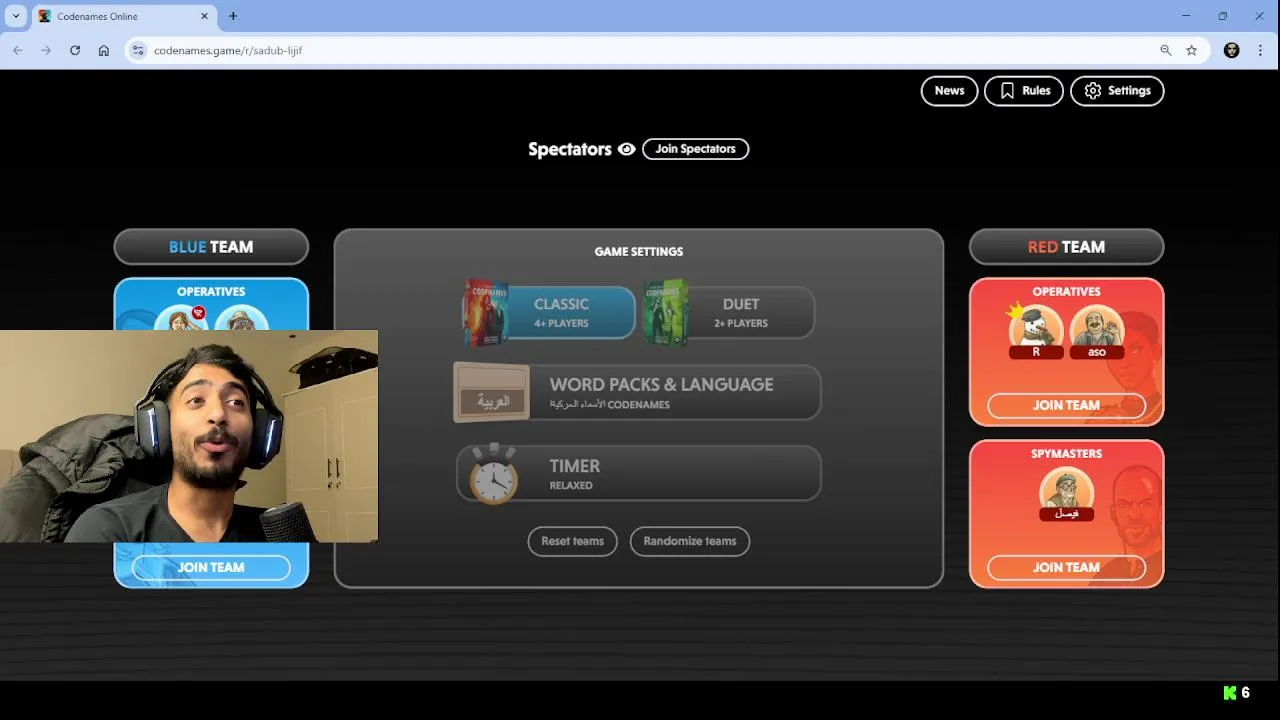The image size is (1280, 720).
Task: Click the site information icon in address bar
Action: pyautogui.click(x=138, y=50)
